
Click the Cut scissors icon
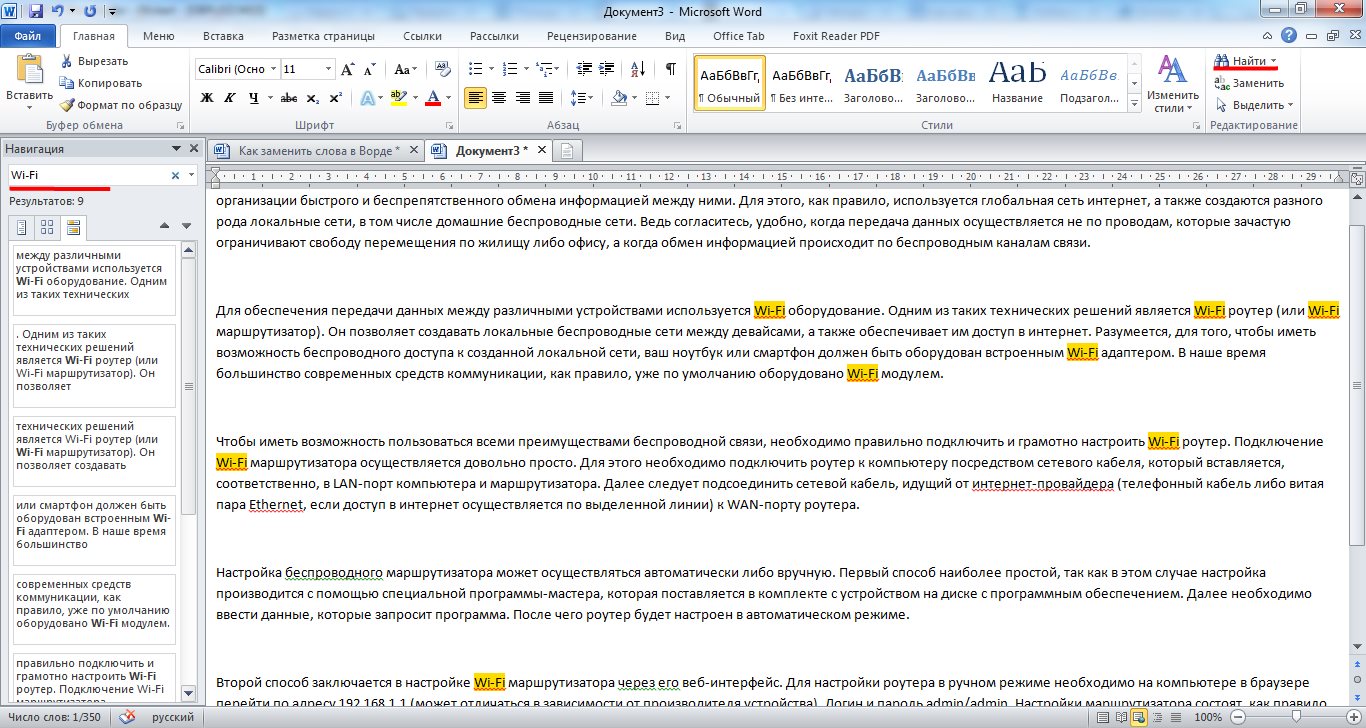click(x=67, y=61)
